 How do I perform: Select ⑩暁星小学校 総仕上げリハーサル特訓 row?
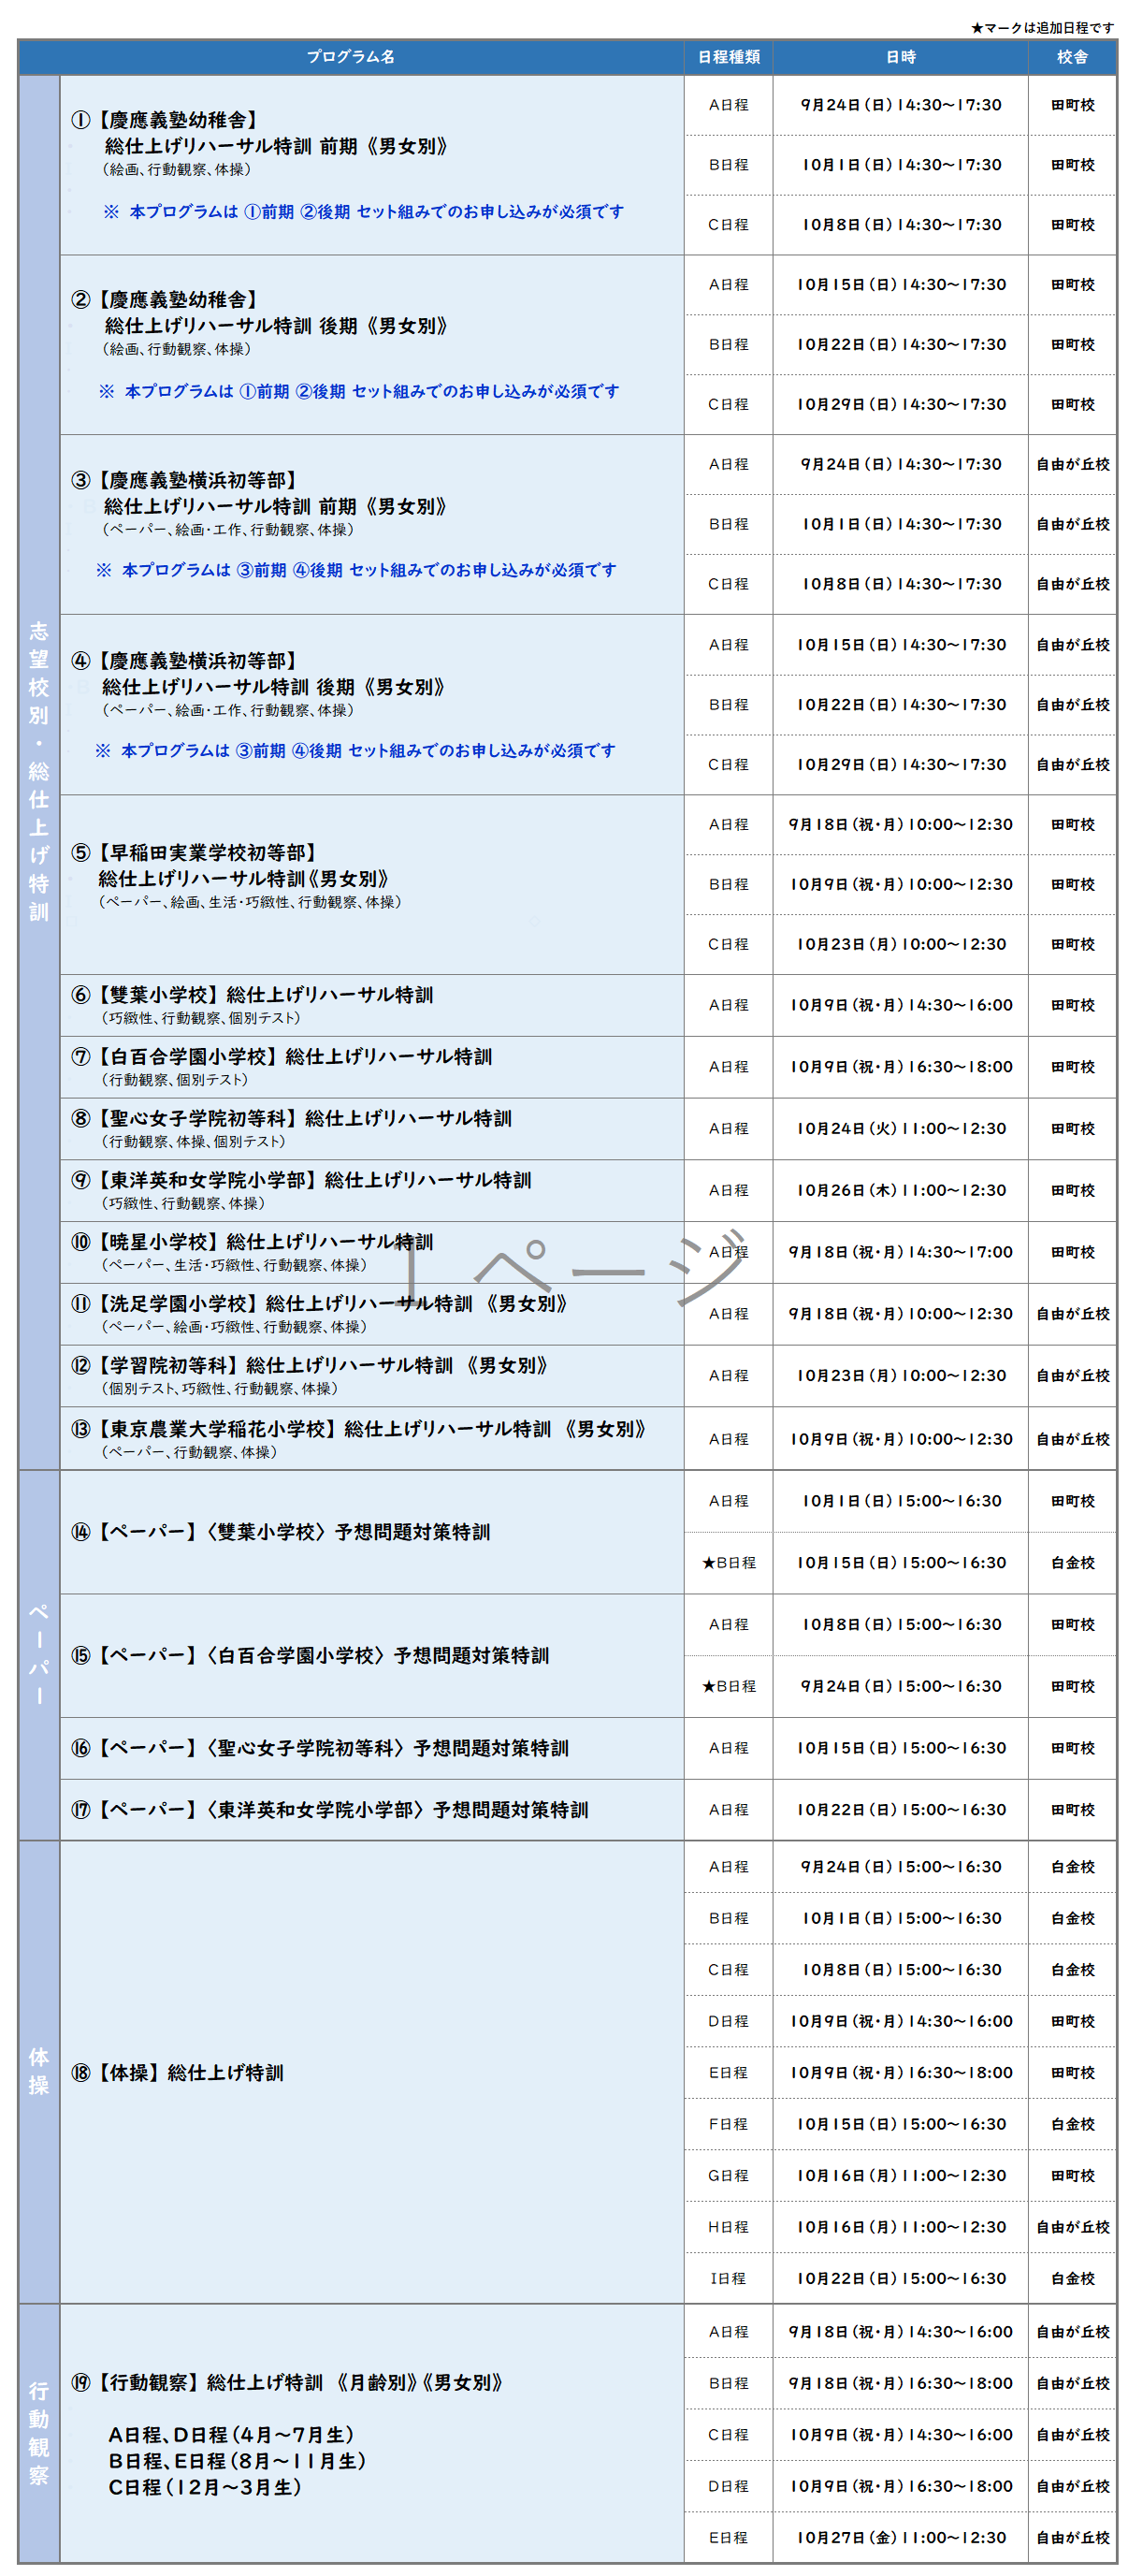pos(371,1251)
